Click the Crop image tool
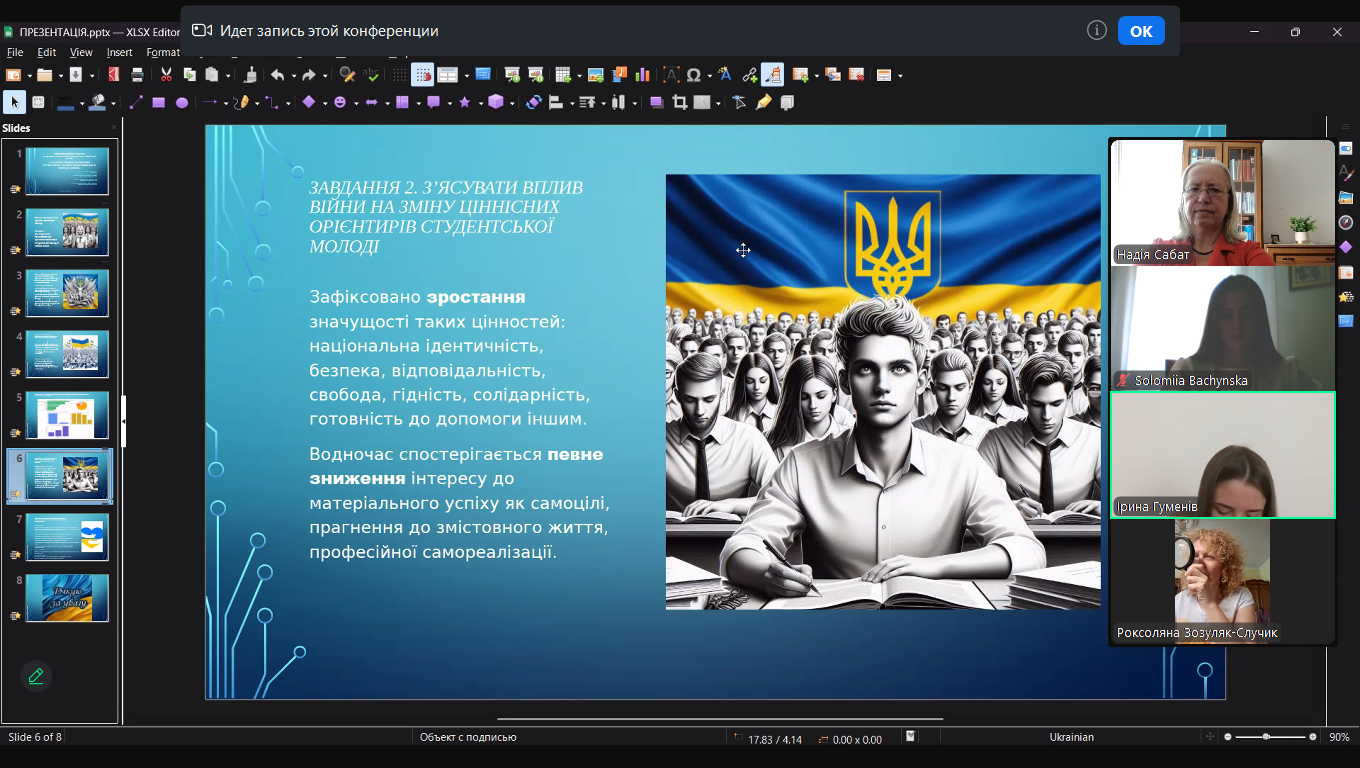The height and width of the screenshot is (768, 1360). (680, 102)
